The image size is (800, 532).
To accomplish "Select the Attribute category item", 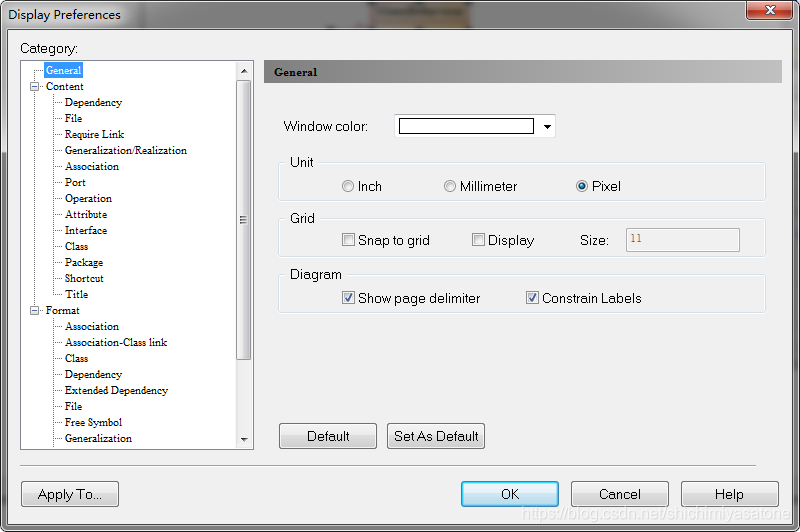I will [x=86, y=214].
